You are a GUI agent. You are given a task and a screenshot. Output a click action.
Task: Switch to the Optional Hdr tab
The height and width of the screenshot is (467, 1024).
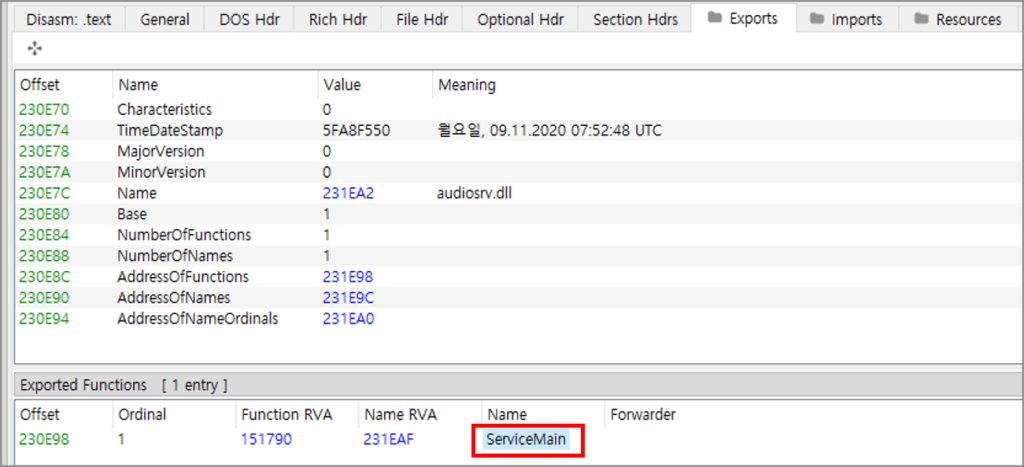tap(519, 19)
